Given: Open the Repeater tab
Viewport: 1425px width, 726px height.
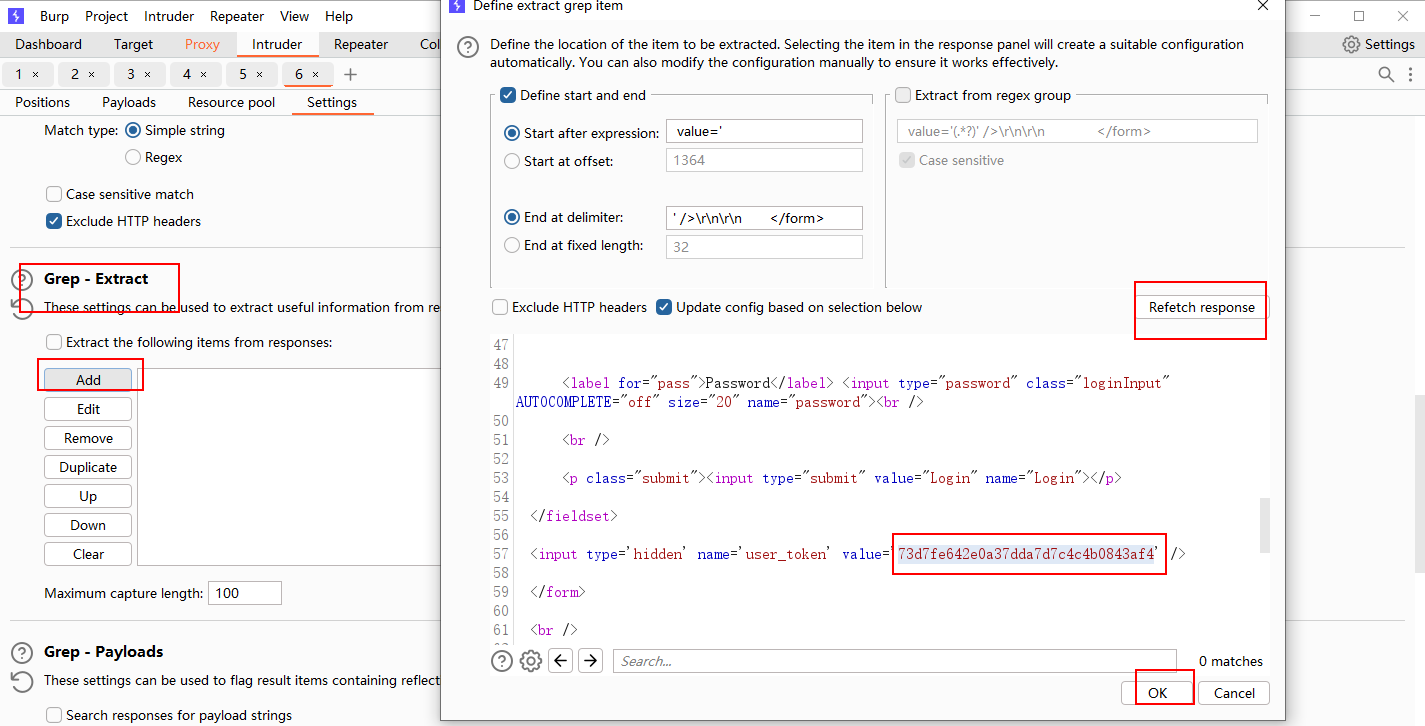Looking at the screenshot, I should pos(360,44).
